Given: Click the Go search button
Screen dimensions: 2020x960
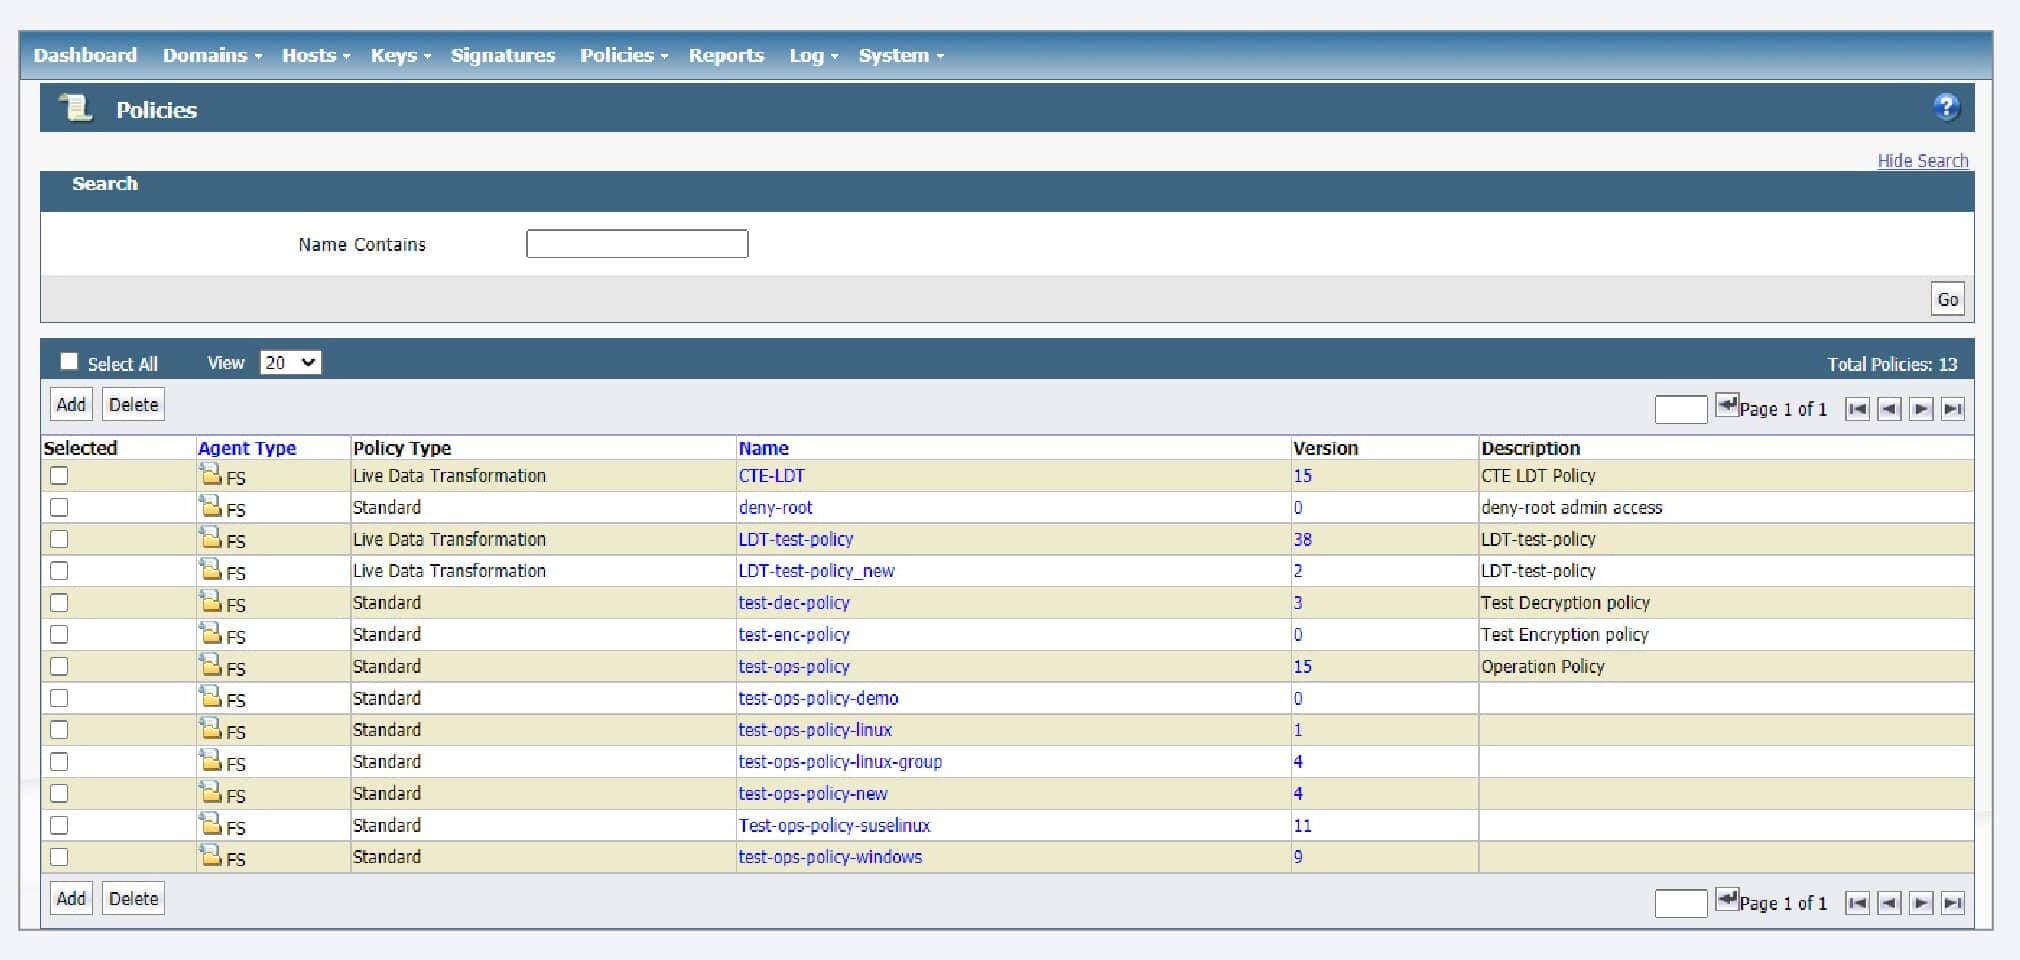Looking at the screenshot, I should point(1947,299).
